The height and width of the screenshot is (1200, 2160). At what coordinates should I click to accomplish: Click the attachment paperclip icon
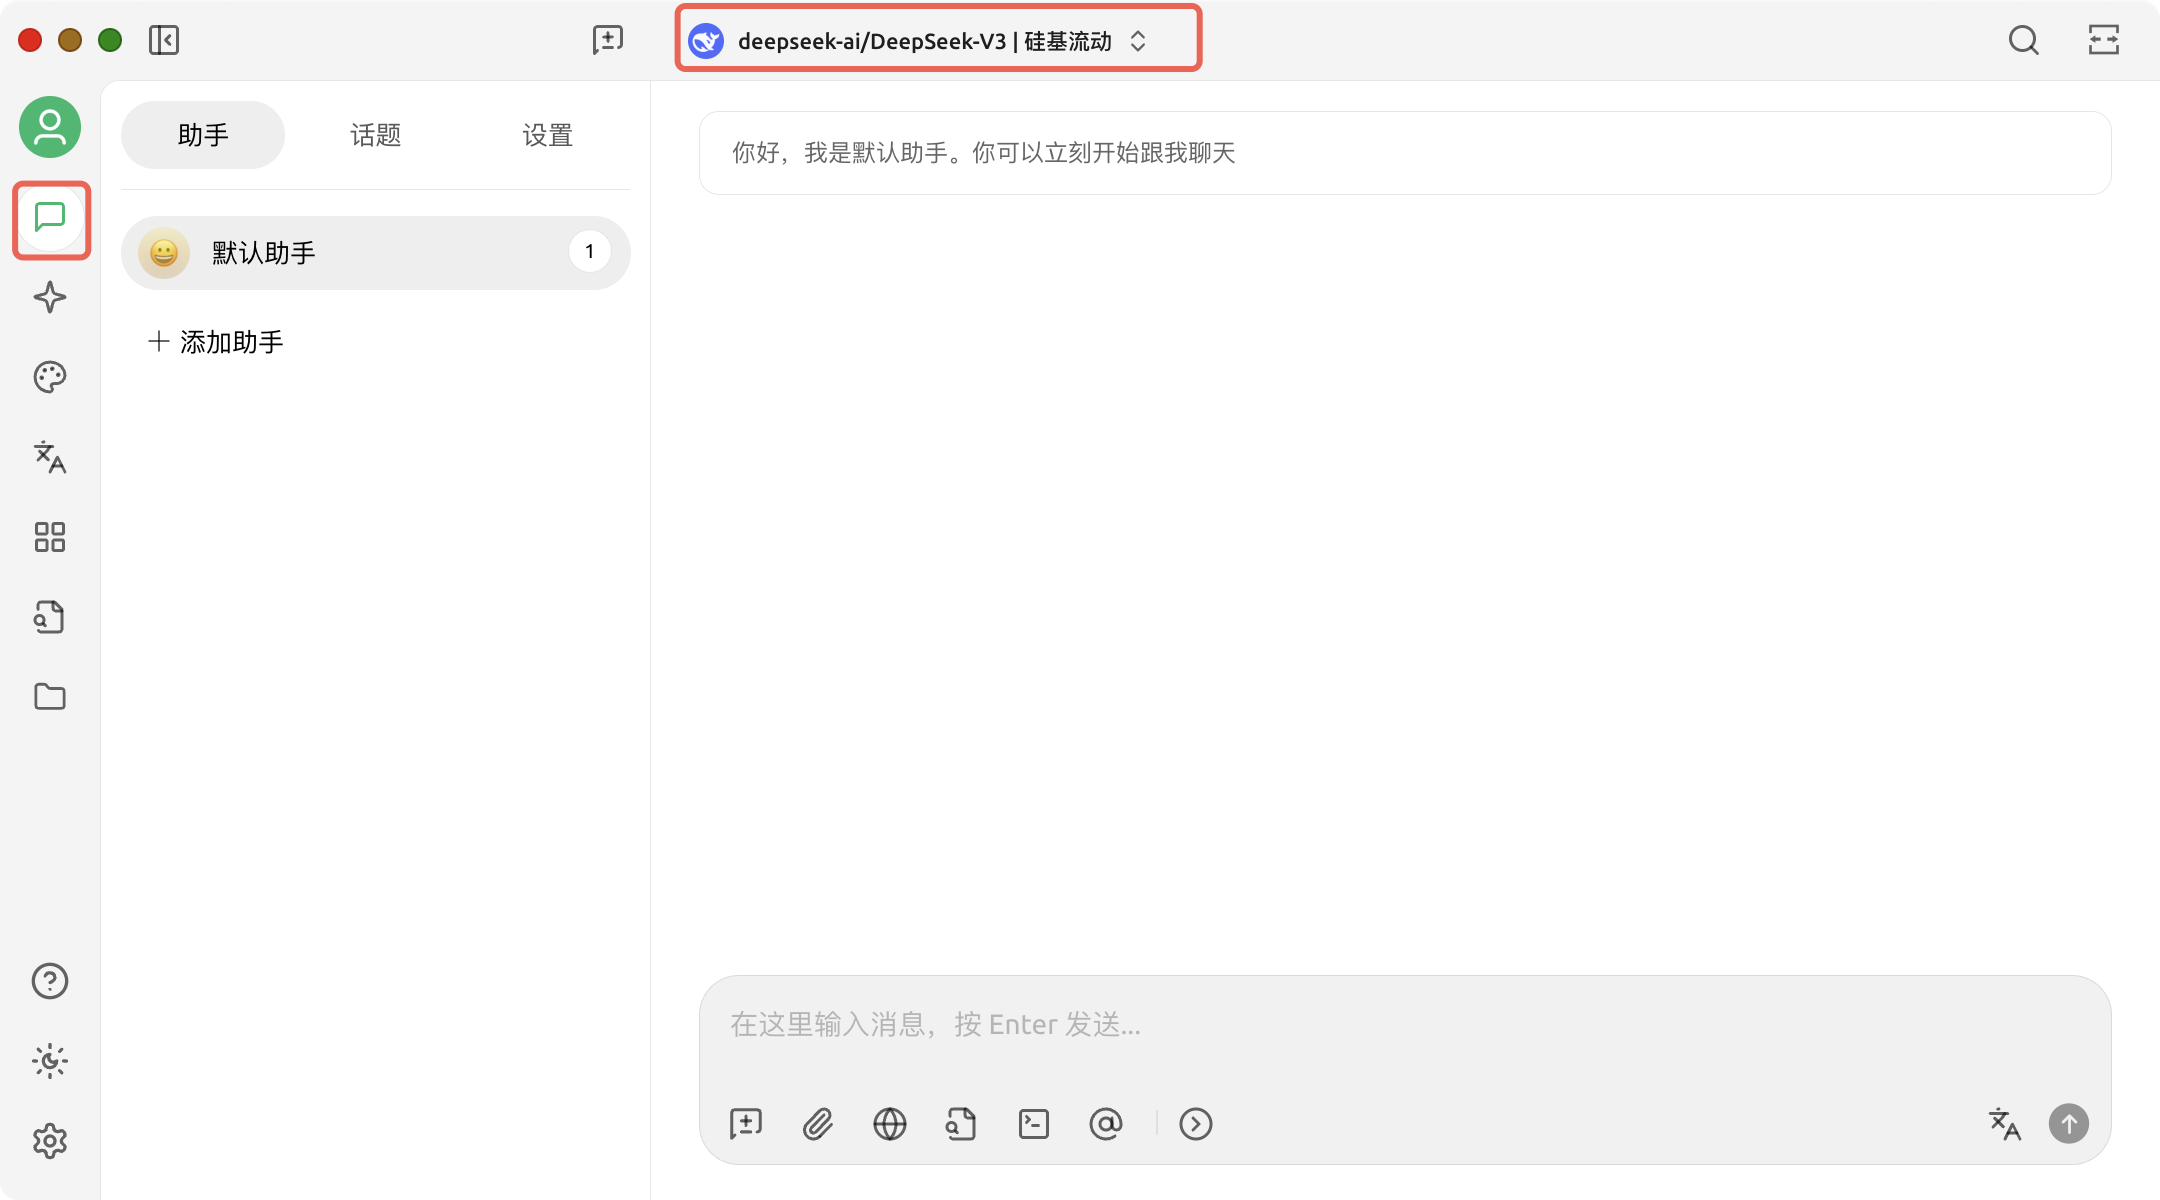[x=818, y=1124]
